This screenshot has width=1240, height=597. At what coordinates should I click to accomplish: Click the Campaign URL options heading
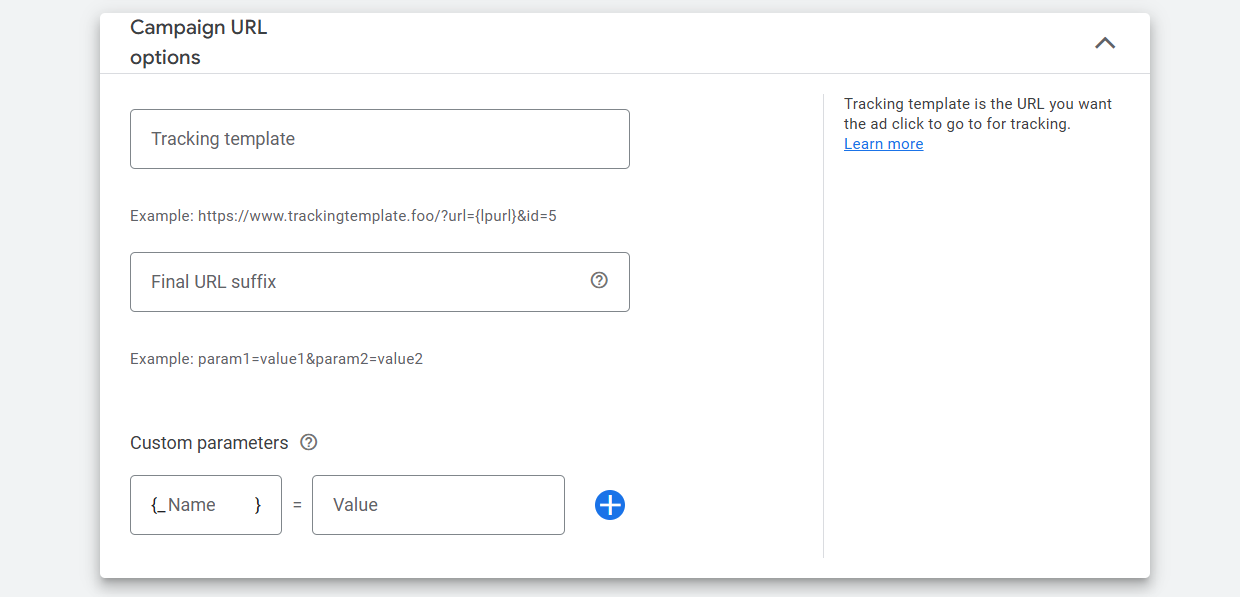[x=198, y=42]
